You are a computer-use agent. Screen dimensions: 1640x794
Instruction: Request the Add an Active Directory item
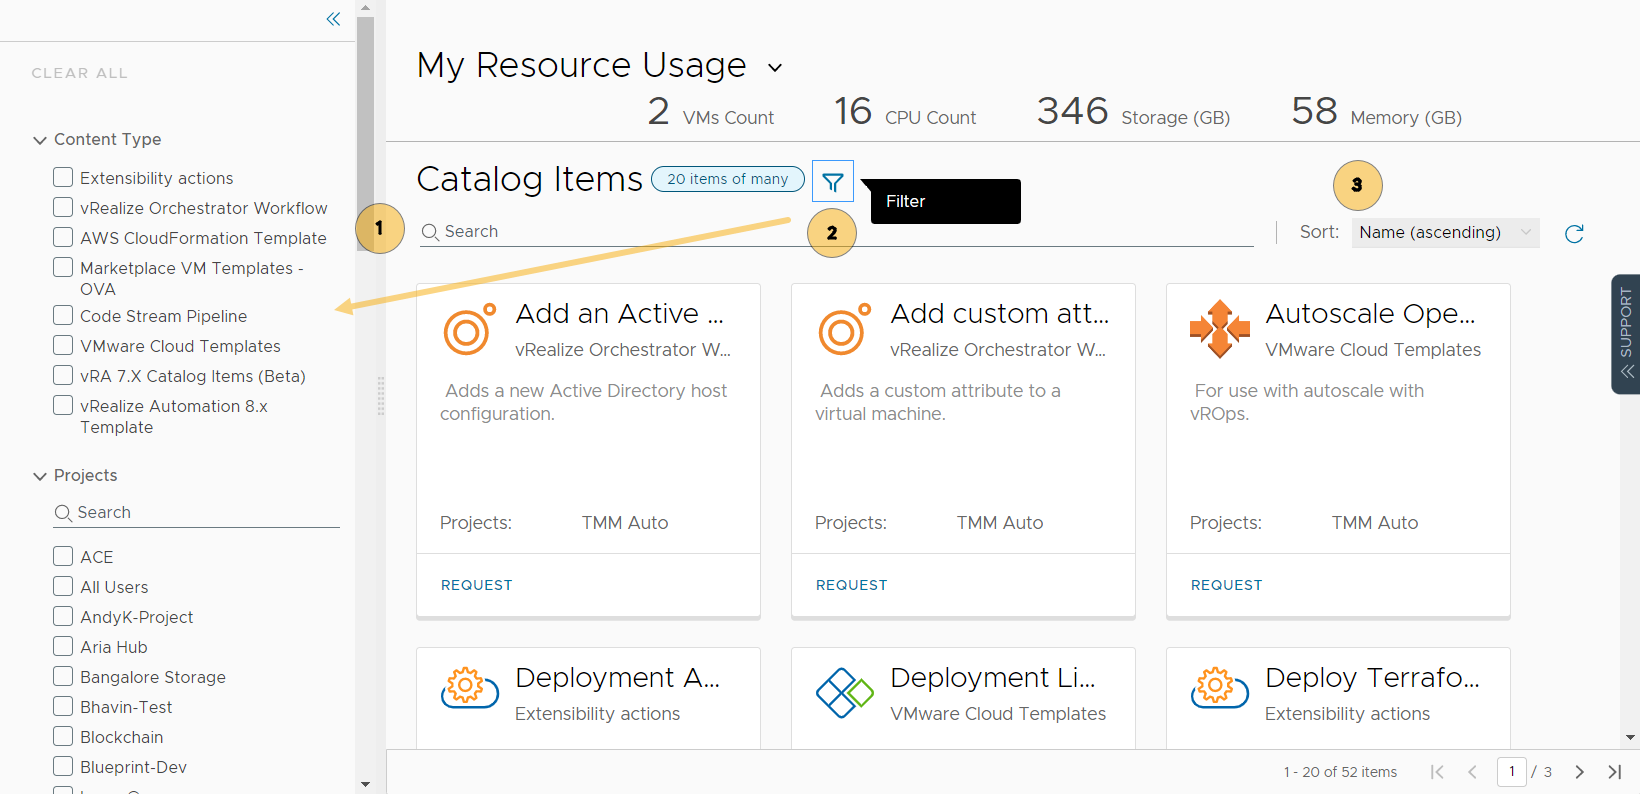coord(476,585)
